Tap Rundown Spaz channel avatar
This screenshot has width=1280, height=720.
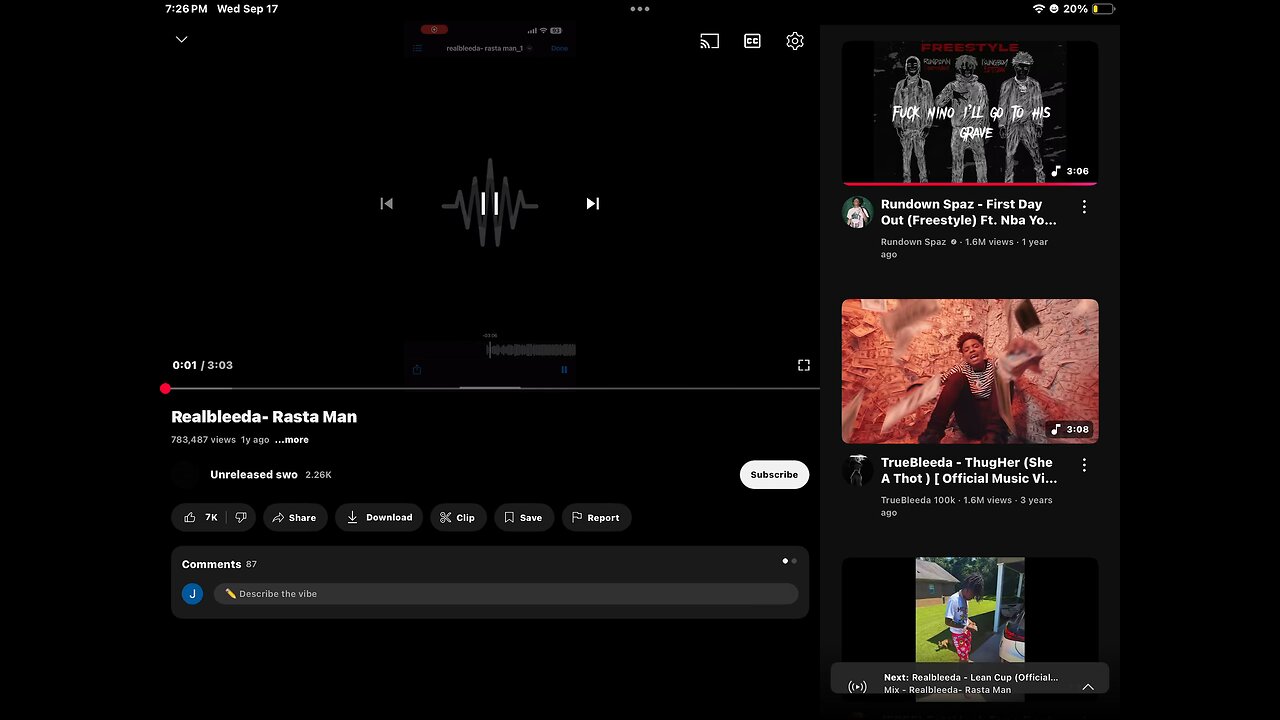click(x=857, y=212)
